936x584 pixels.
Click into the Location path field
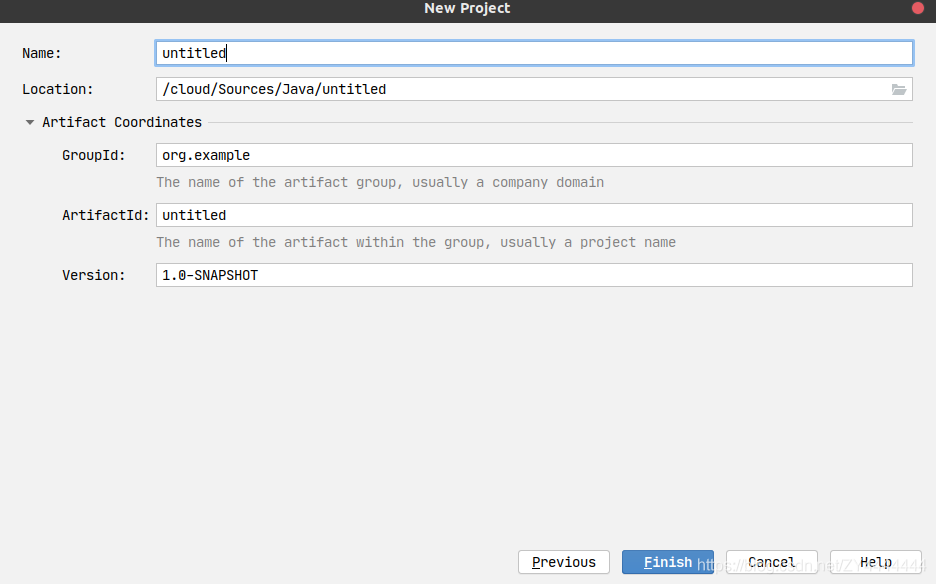[520, 89]
